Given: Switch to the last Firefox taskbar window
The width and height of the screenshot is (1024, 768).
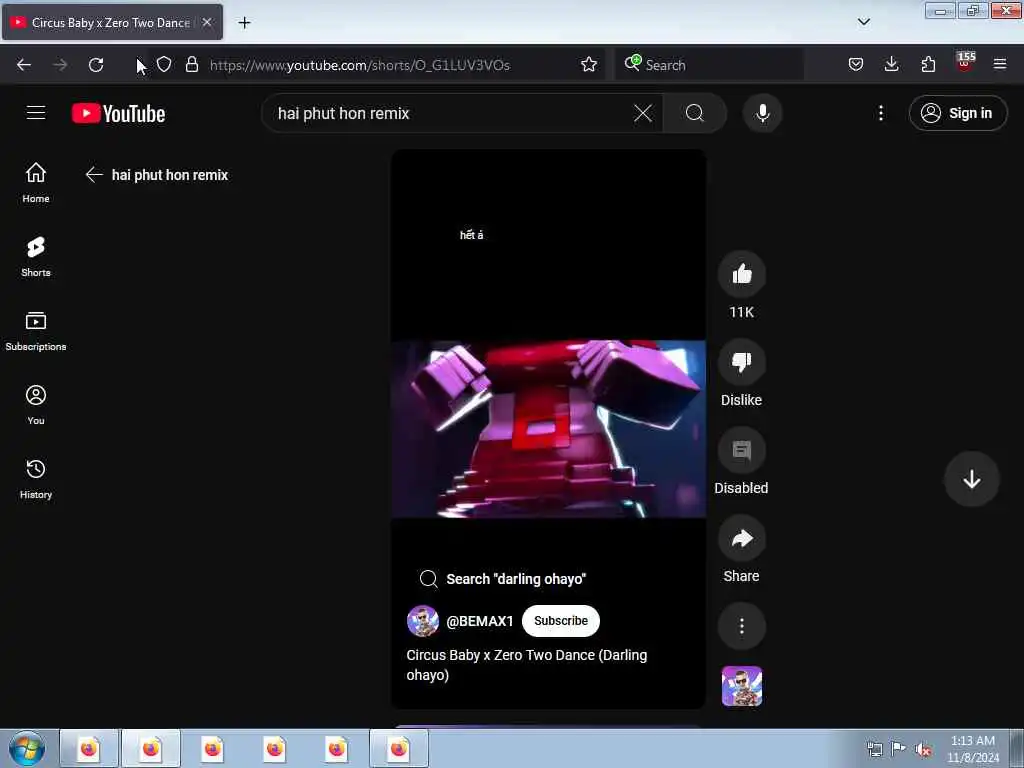Looking at the screenshot, I should click(x=399, y=748).
